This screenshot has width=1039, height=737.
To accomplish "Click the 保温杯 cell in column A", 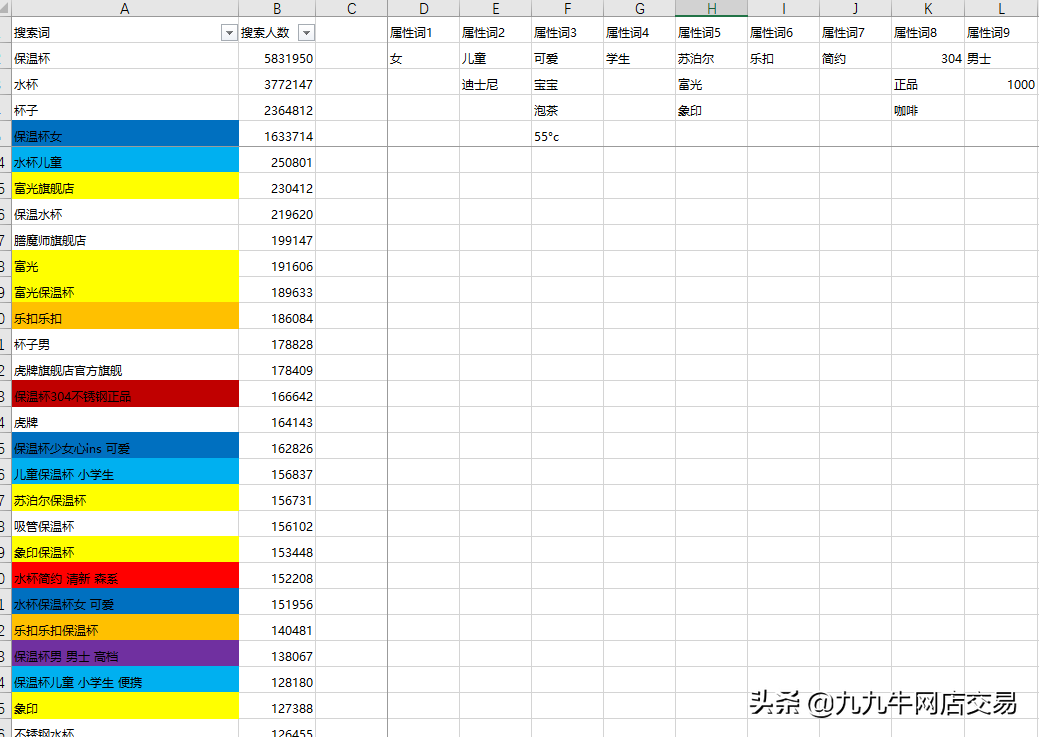I will [x=125, y=58].
